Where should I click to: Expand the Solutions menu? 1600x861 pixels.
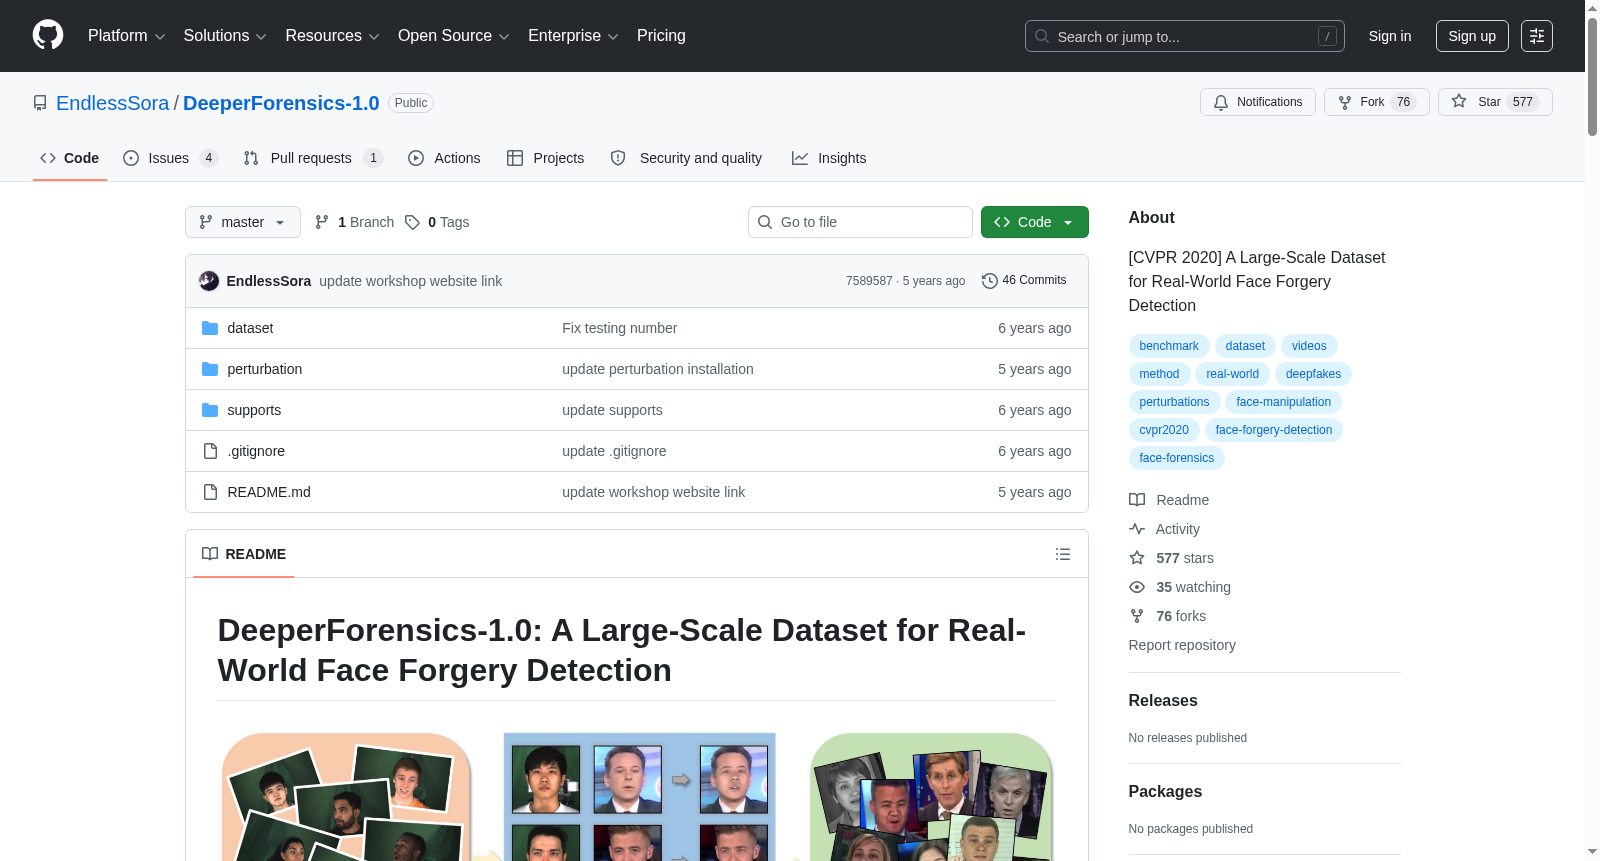[225, 36]
